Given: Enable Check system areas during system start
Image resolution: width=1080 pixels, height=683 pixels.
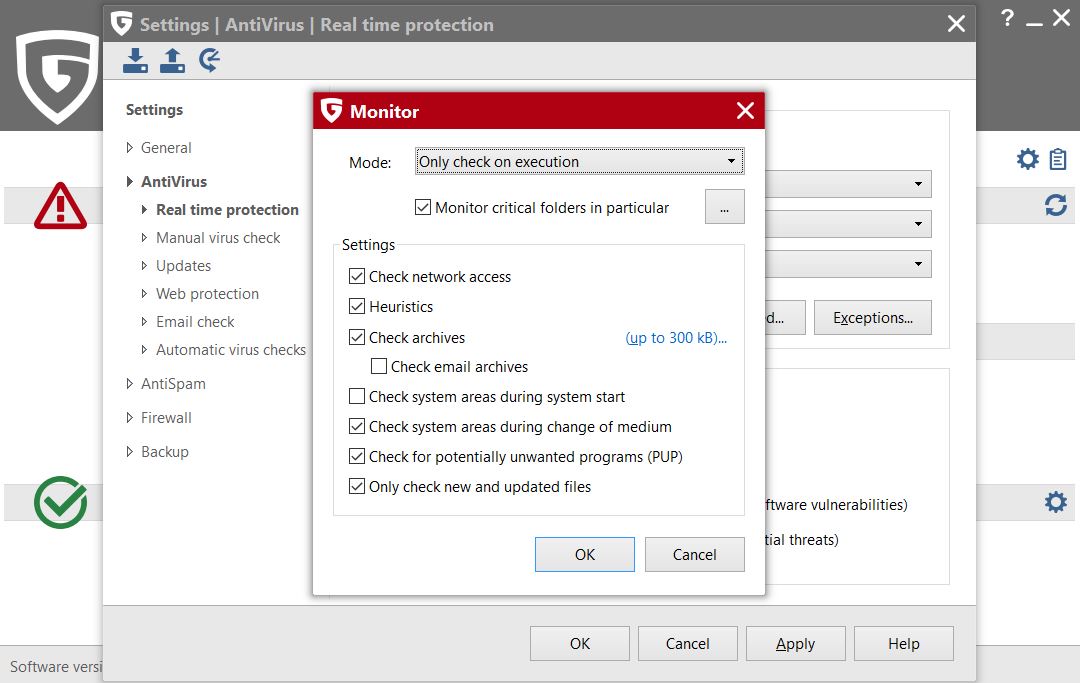Looking at the screenshot, I should pos(357,397).
